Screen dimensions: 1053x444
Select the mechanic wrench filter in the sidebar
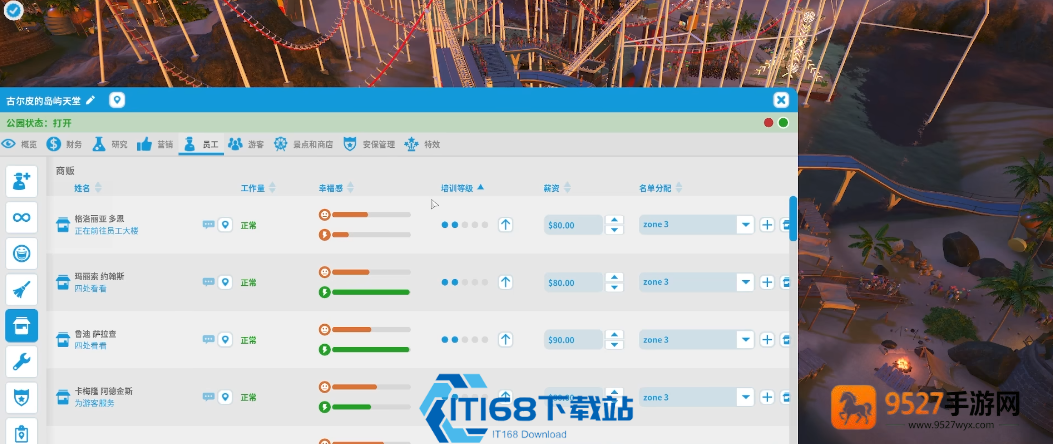tap(21, 362)
